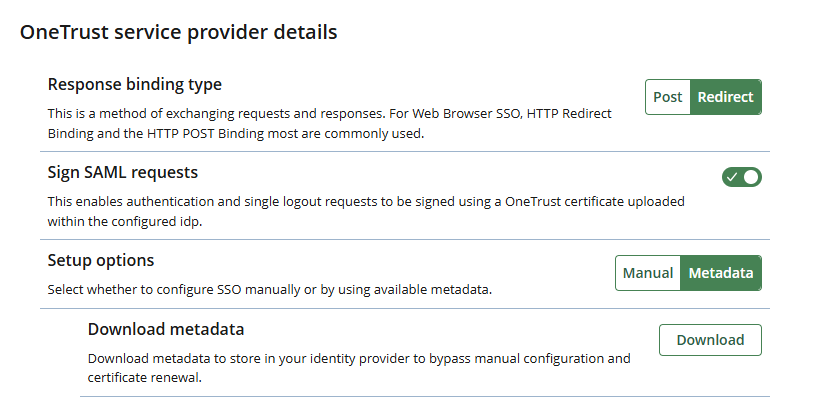
Task: Click the "Select whether to configure SSO manually" text
Action: tap(270, 290)
